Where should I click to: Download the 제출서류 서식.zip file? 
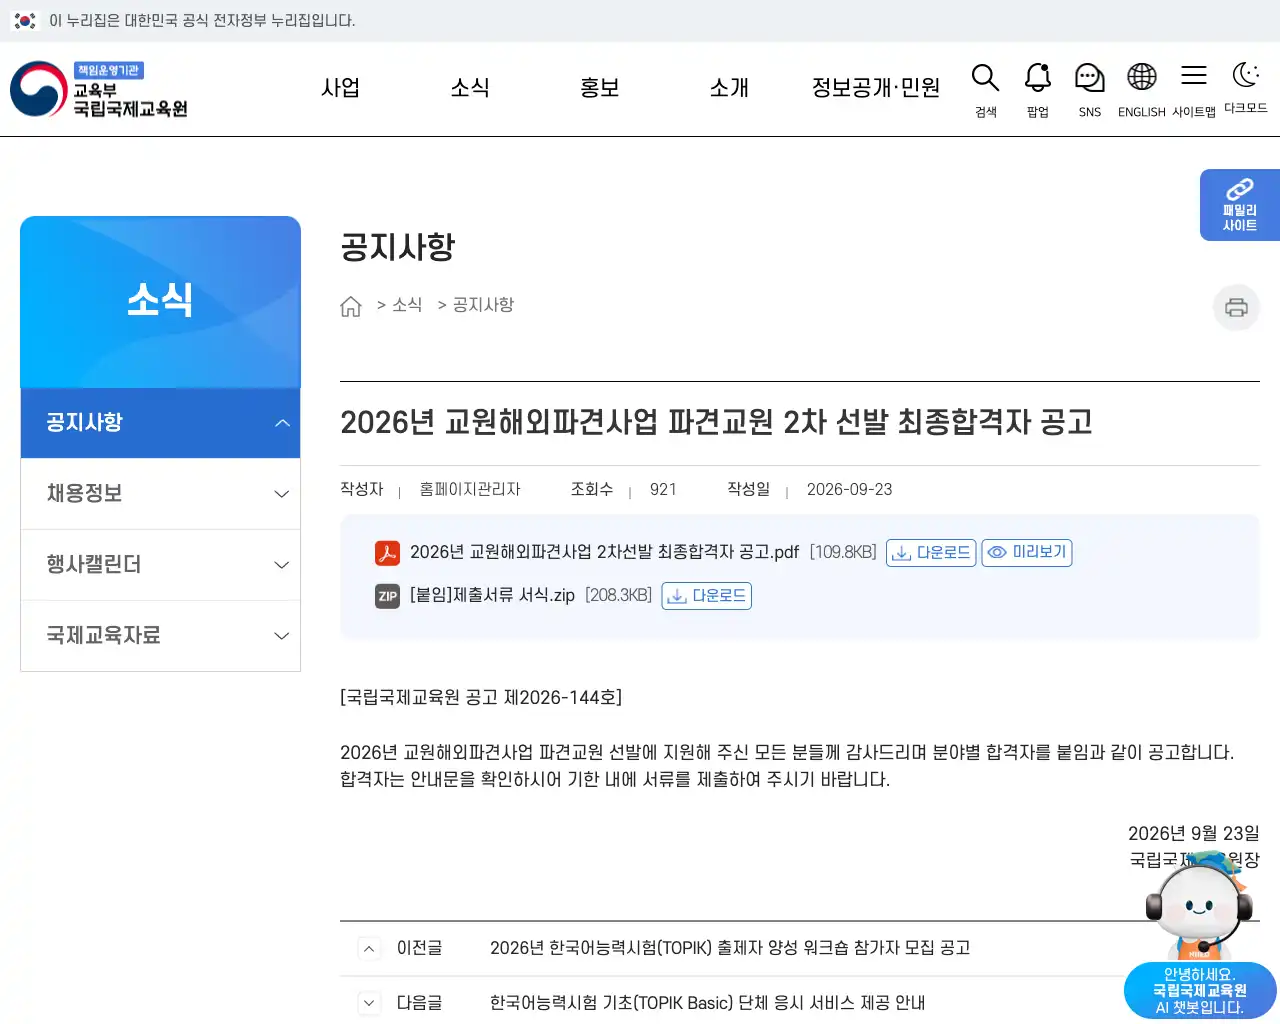[707, 596]
